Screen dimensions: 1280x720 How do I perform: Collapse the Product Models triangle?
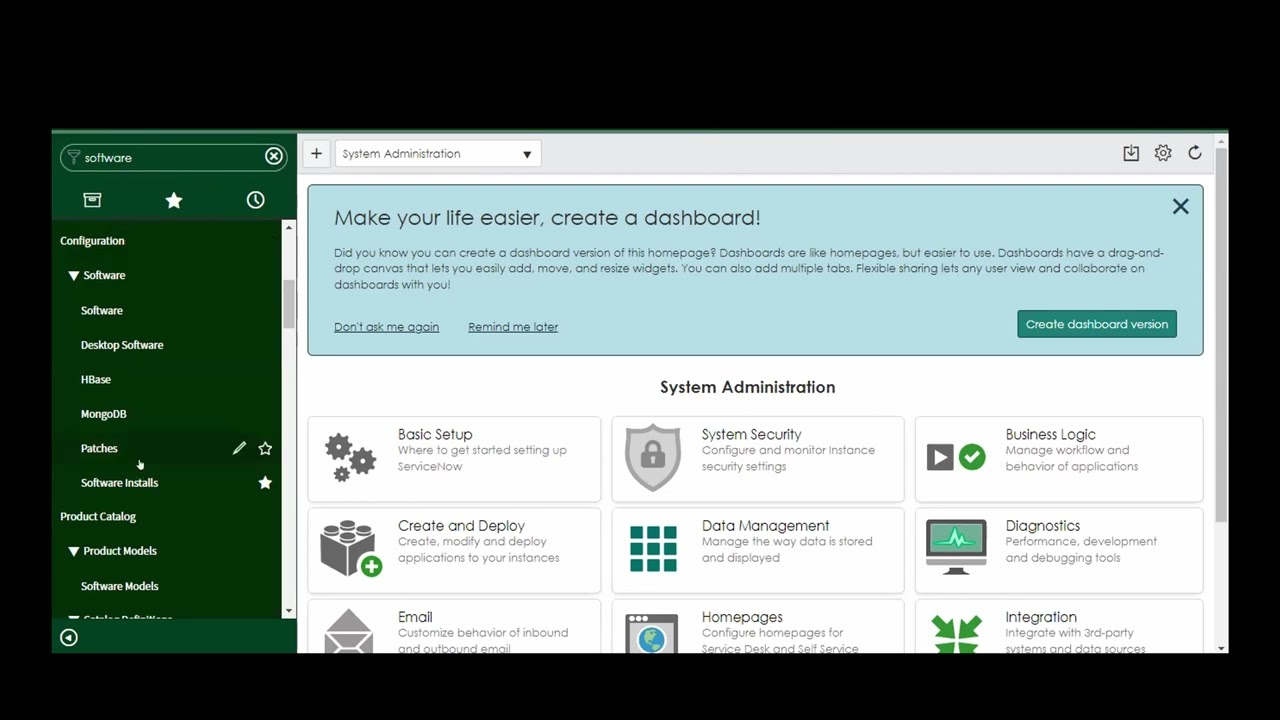tap(73, 551)
